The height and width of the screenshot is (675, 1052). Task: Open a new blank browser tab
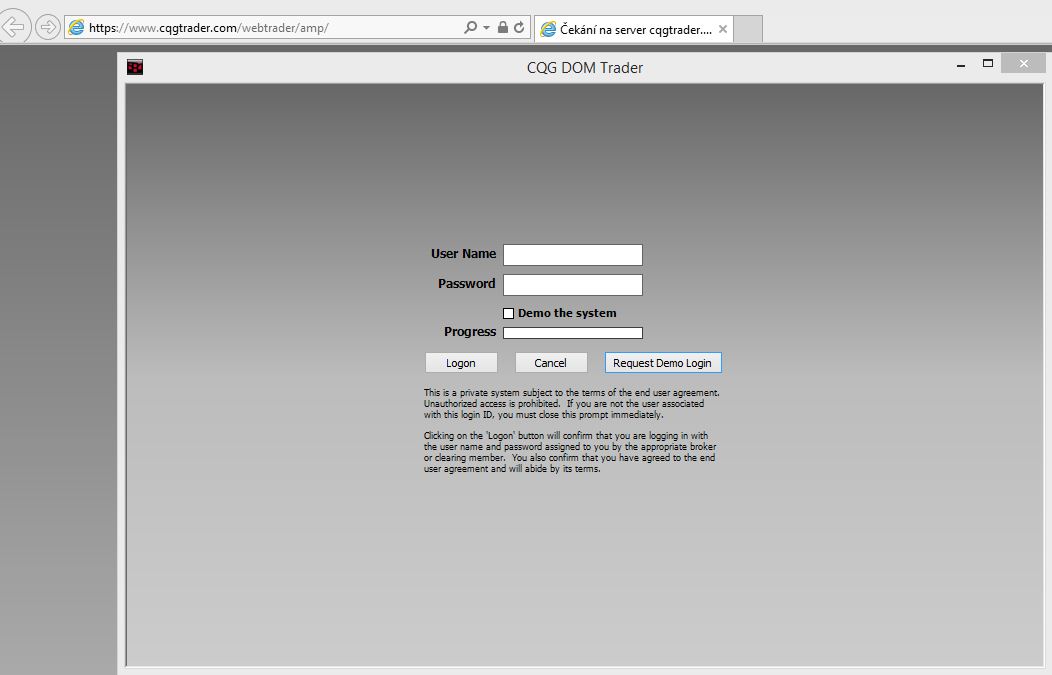[x=748, y=29]
